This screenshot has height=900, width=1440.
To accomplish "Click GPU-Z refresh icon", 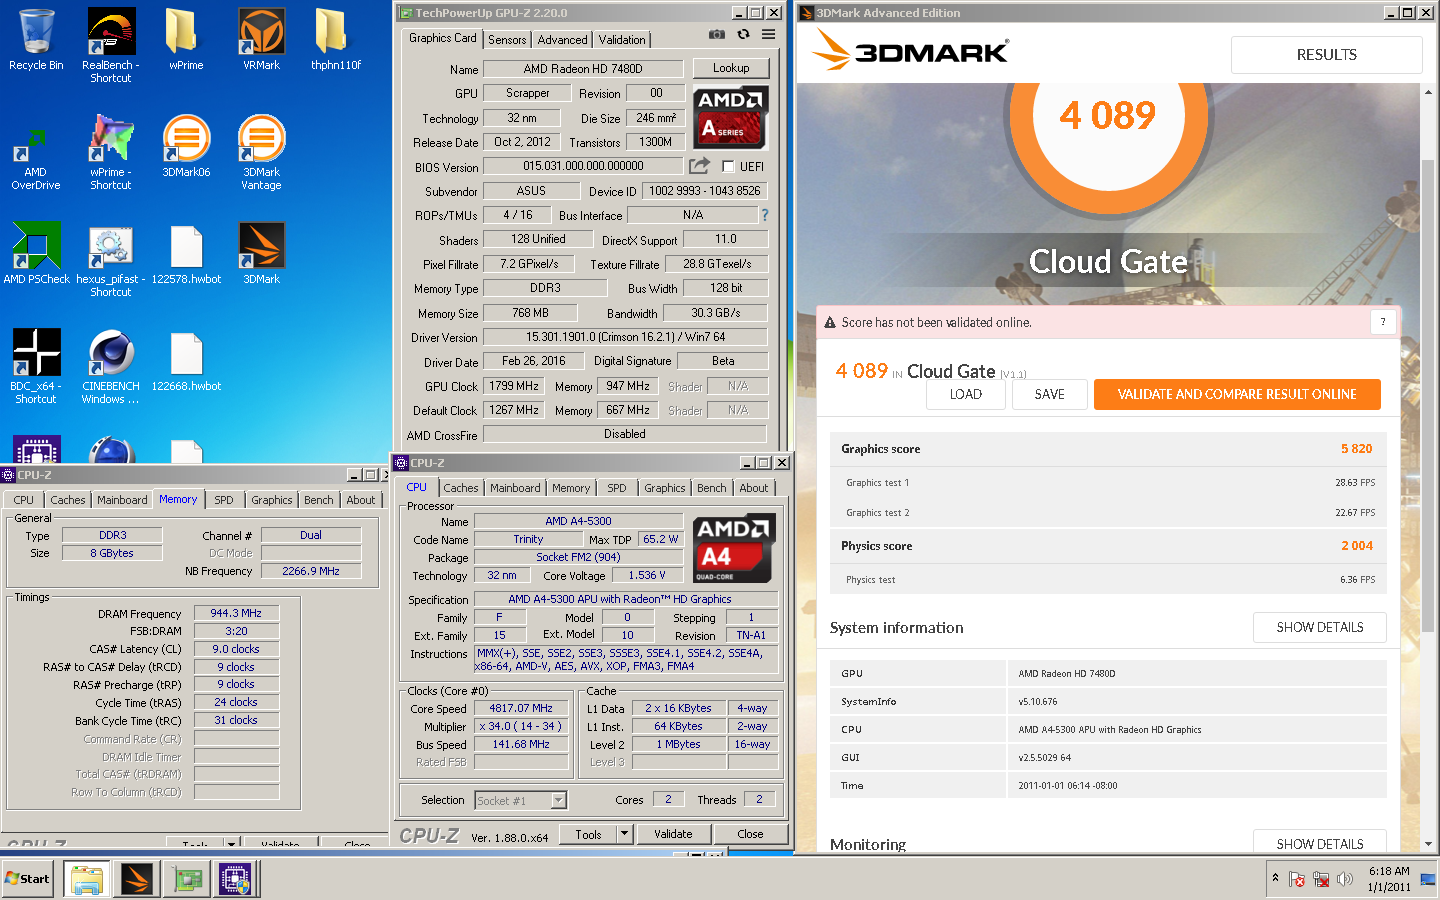I will click(743, 34).
